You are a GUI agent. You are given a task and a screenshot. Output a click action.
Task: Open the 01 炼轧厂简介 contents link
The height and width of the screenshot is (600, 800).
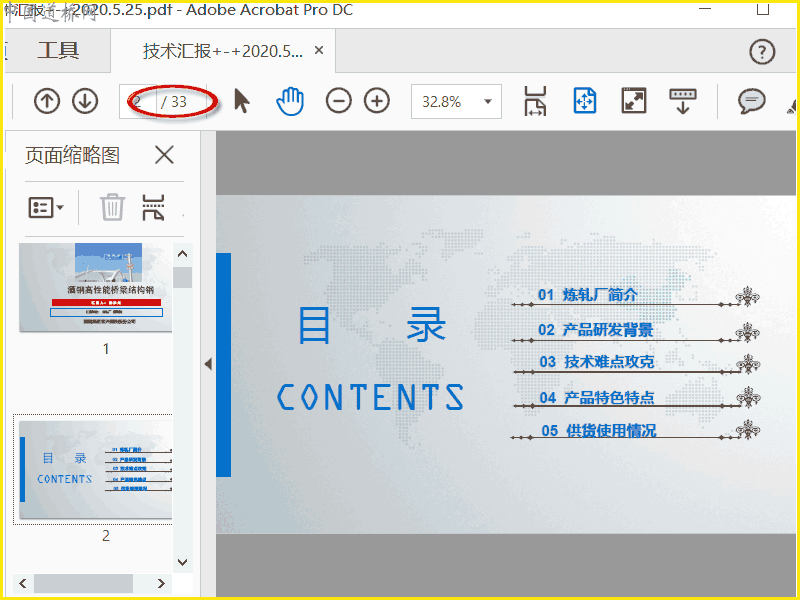point(588,294)
